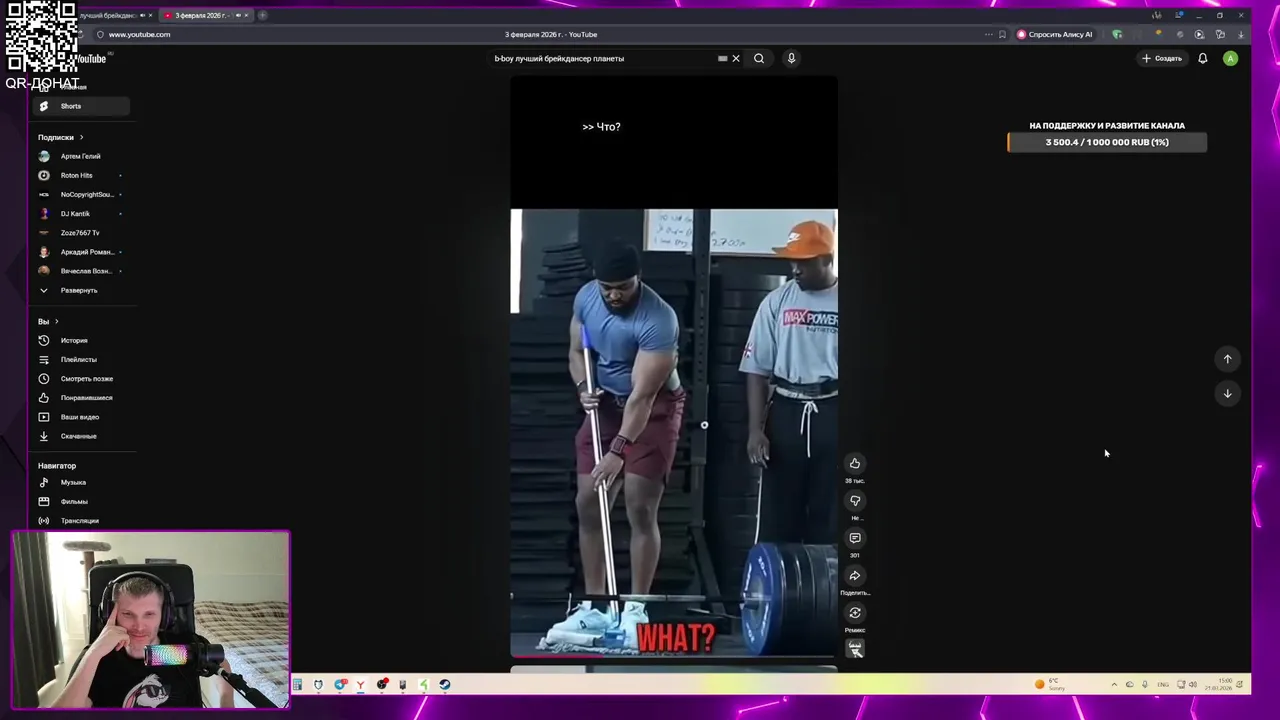The width and height of the screenshot is (1280, 720).
Task: Open Артем Гелий subscription channel
Action: tap(80, 156)
